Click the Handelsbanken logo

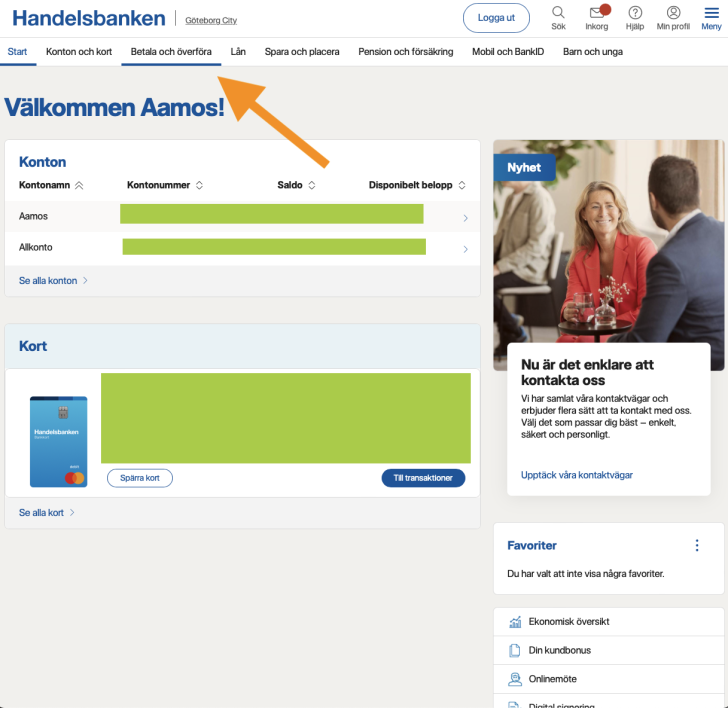(89, 18)
